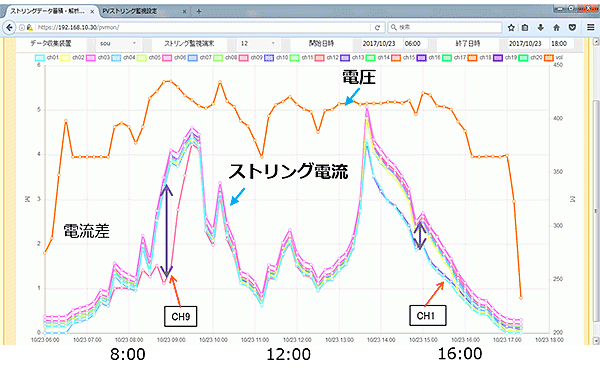Go back using the browser back arrow
600x370 pixels.
click(x=9, y=28)
